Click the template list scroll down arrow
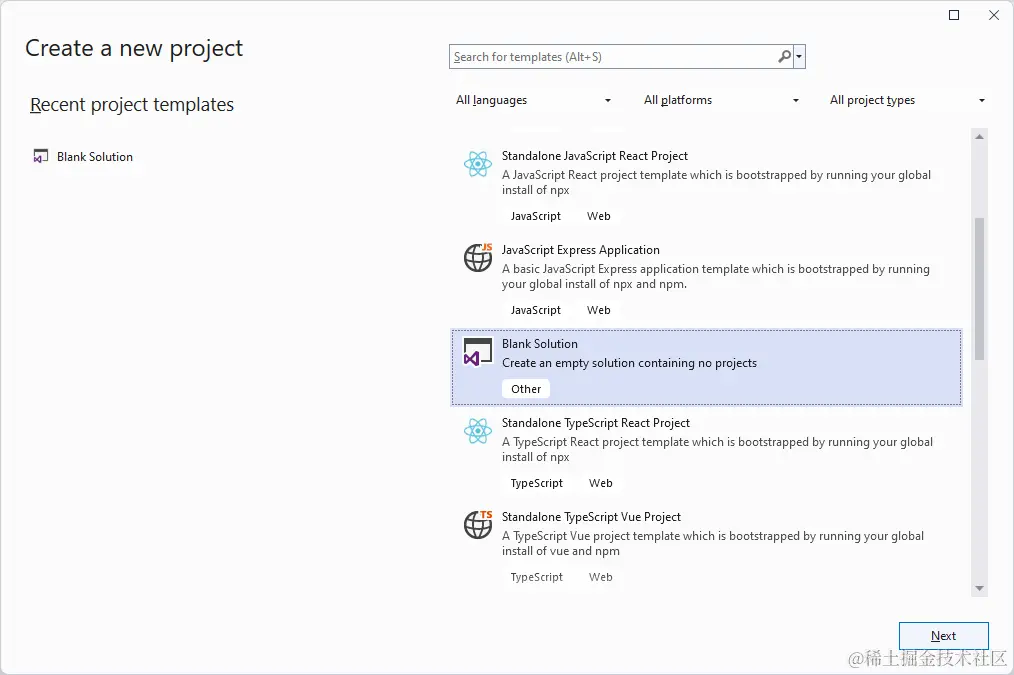The image size is (1014, 675). (979, 588)
